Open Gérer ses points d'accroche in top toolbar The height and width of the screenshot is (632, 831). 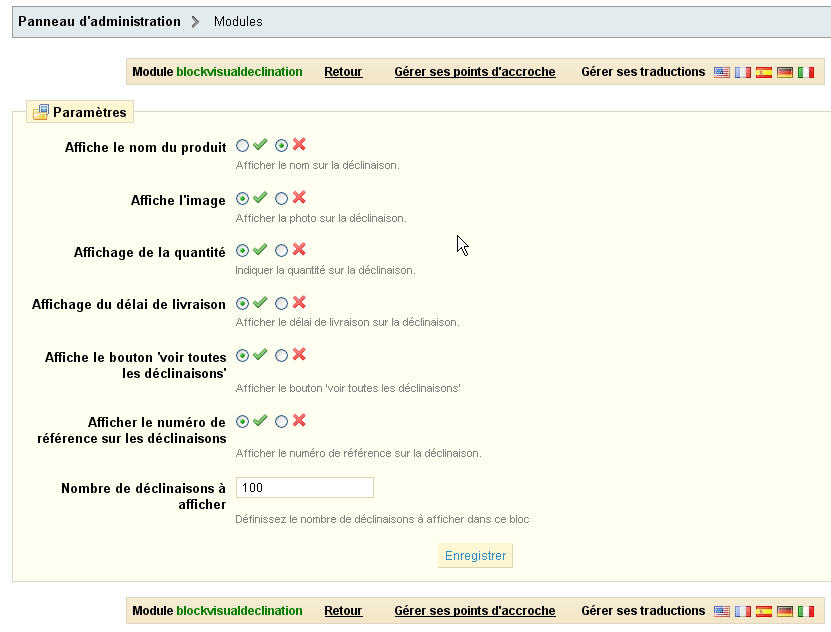pyautogui.click(x=475, y=72)
